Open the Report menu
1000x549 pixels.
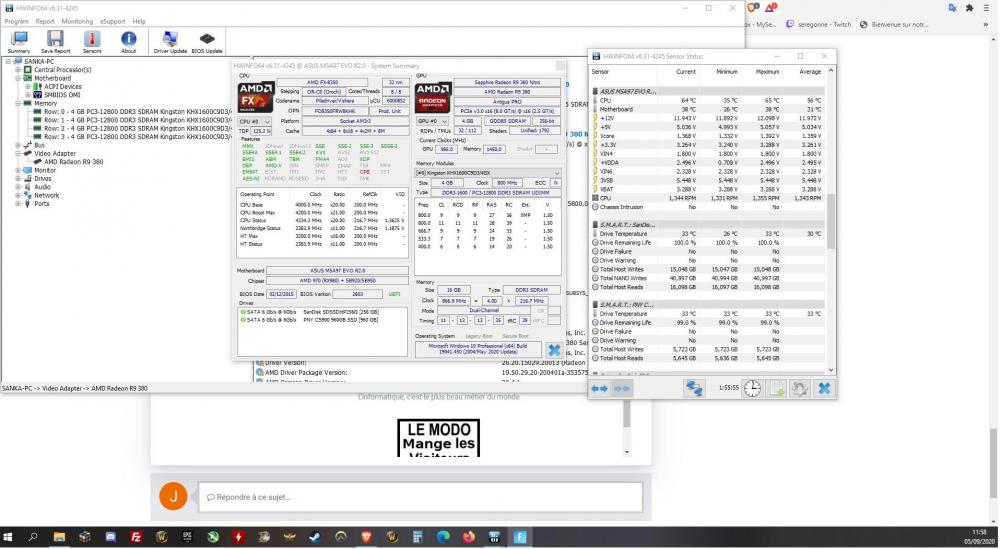coord(45,21)
